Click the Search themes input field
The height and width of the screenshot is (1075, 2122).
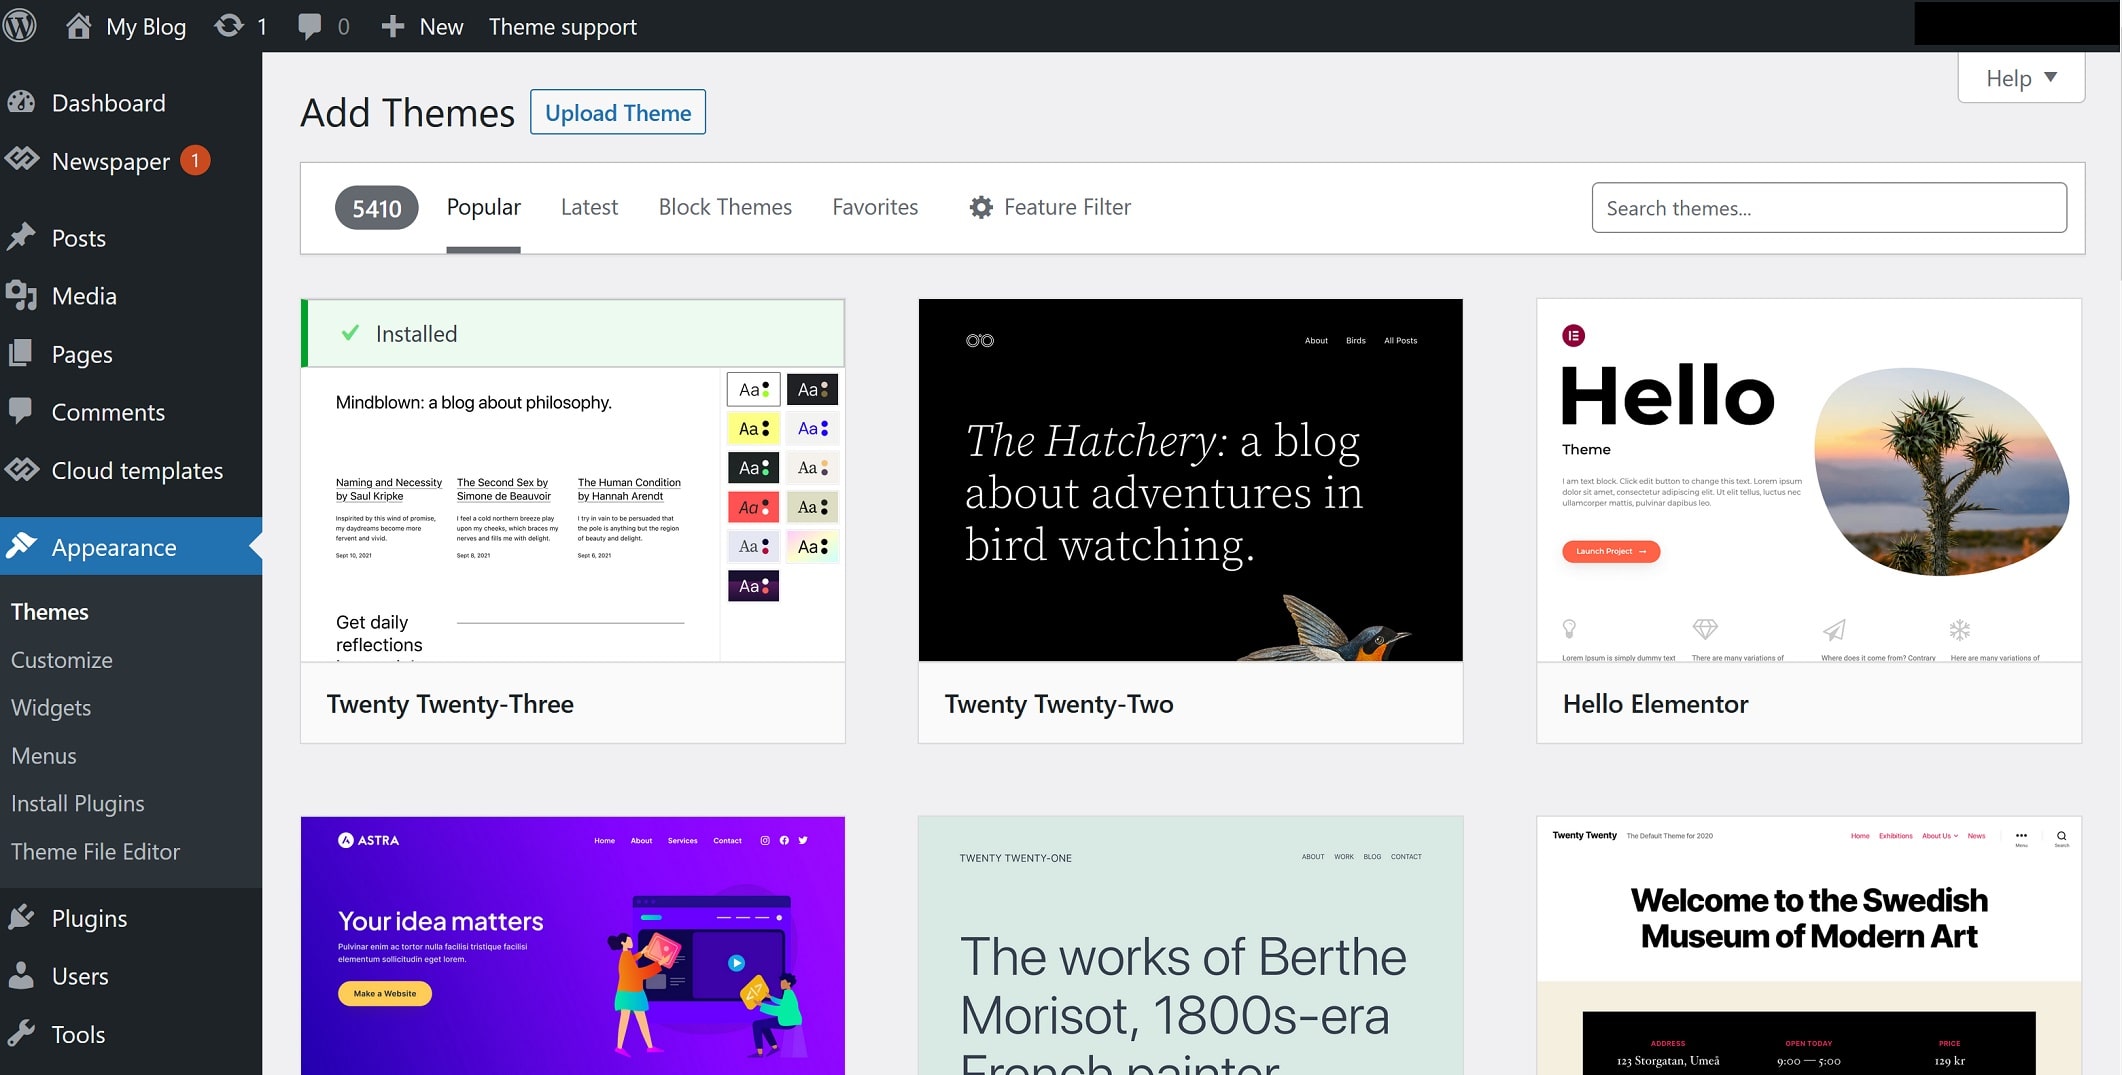click(1828, 207)
